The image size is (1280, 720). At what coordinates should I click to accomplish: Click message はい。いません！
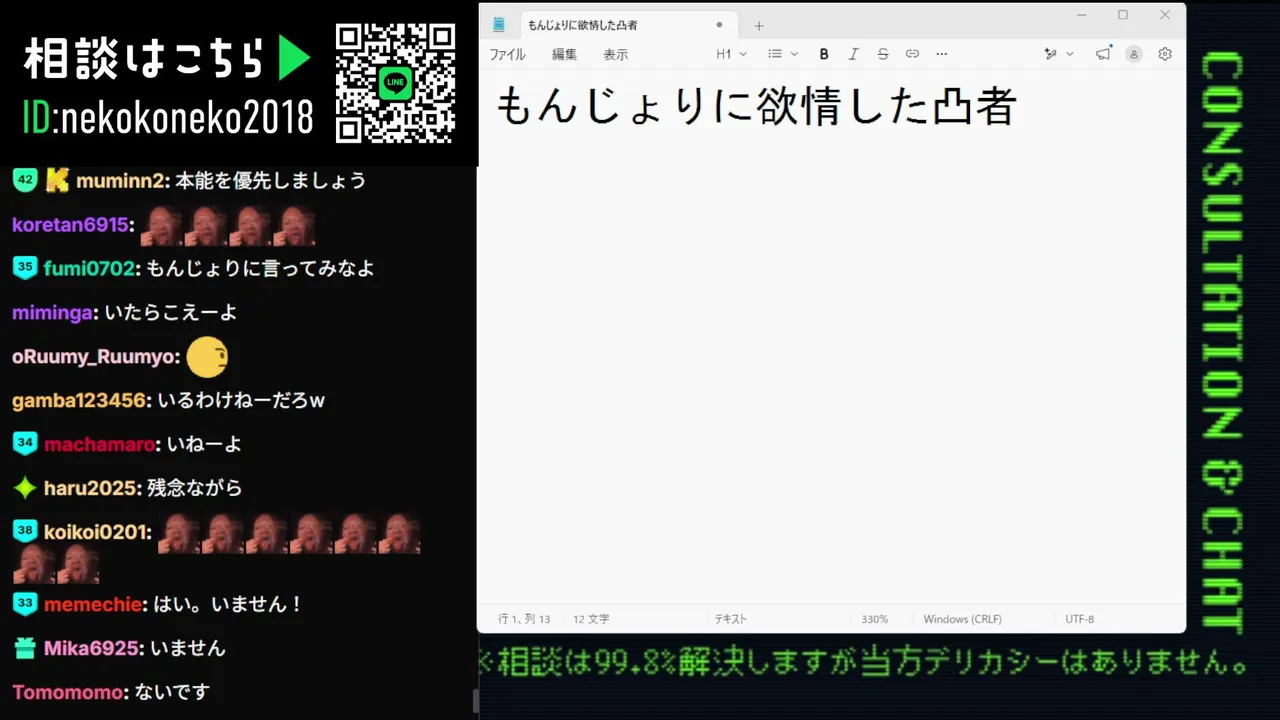point(228,605)
